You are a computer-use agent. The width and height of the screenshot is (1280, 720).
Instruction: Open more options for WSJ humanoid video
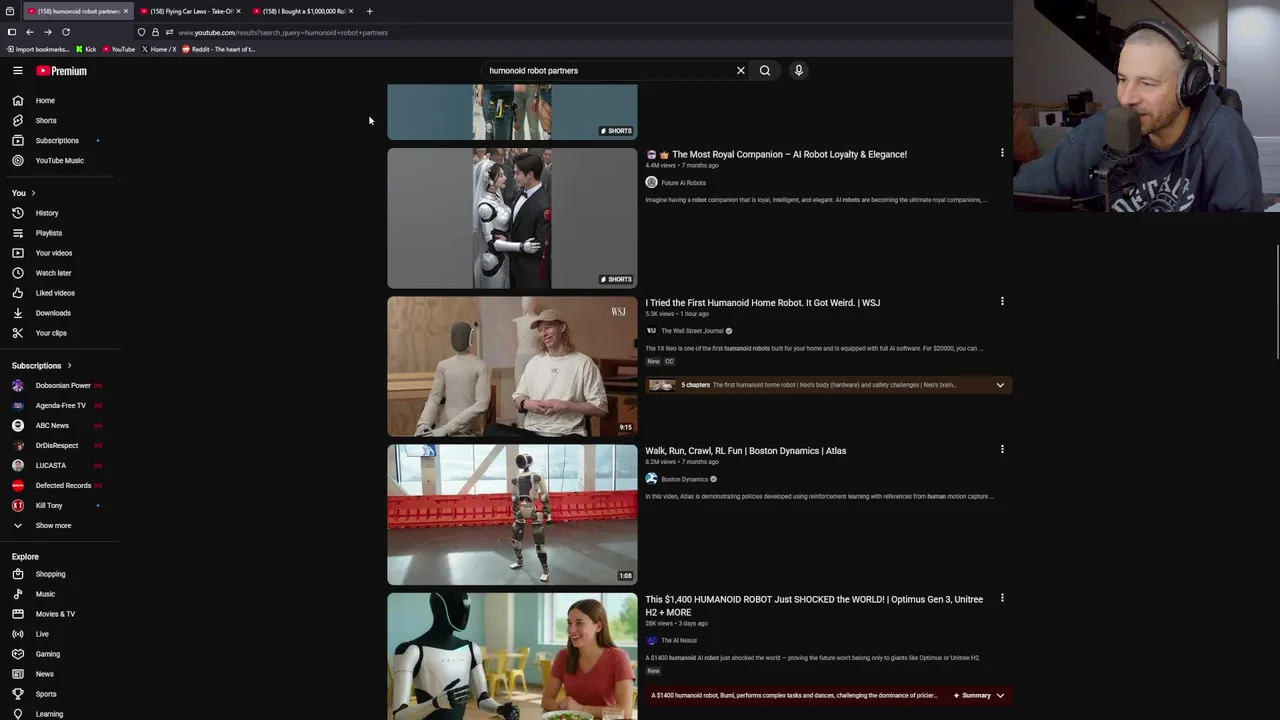tap(1002, 301)
